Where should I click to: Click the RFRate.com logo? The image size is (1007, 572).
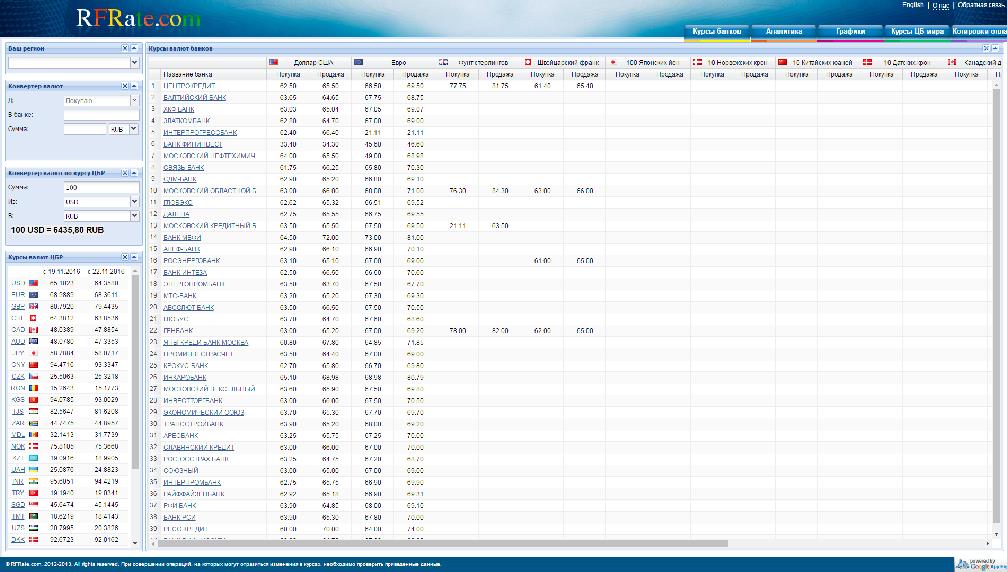(139, 18)
